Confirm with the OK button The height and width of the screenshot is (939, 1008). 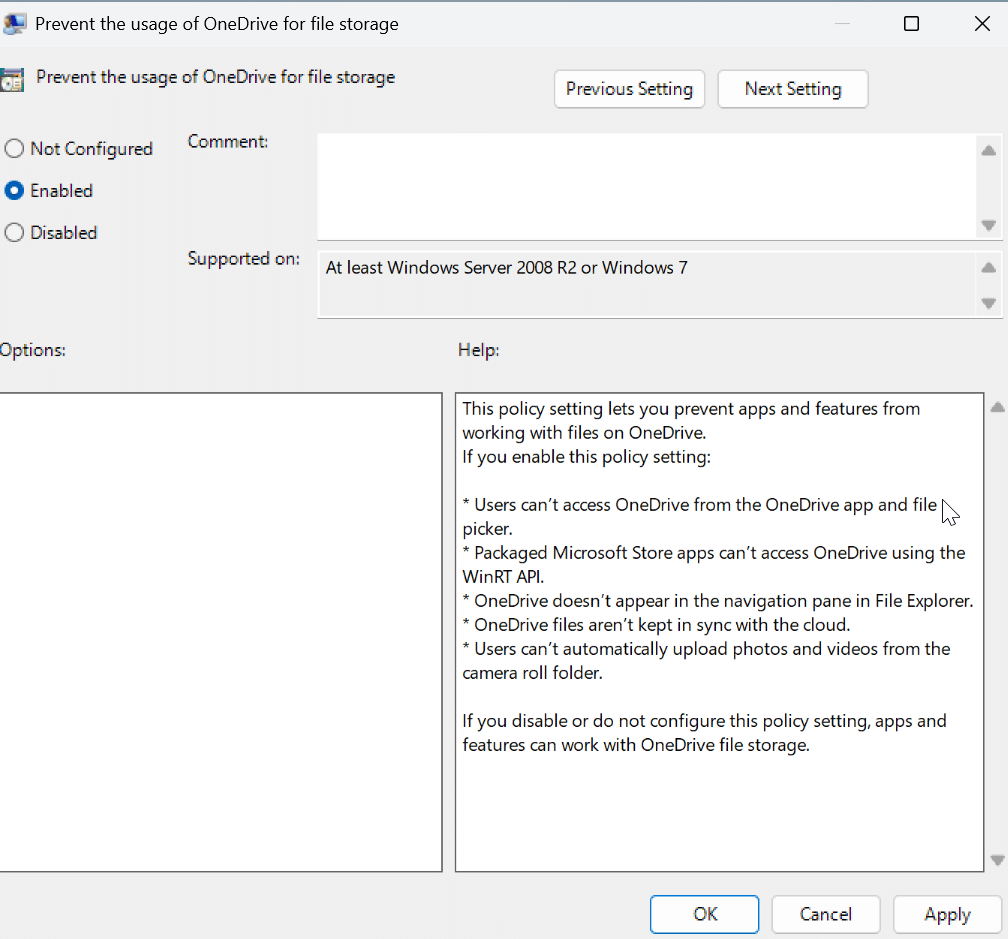point(705,914)
